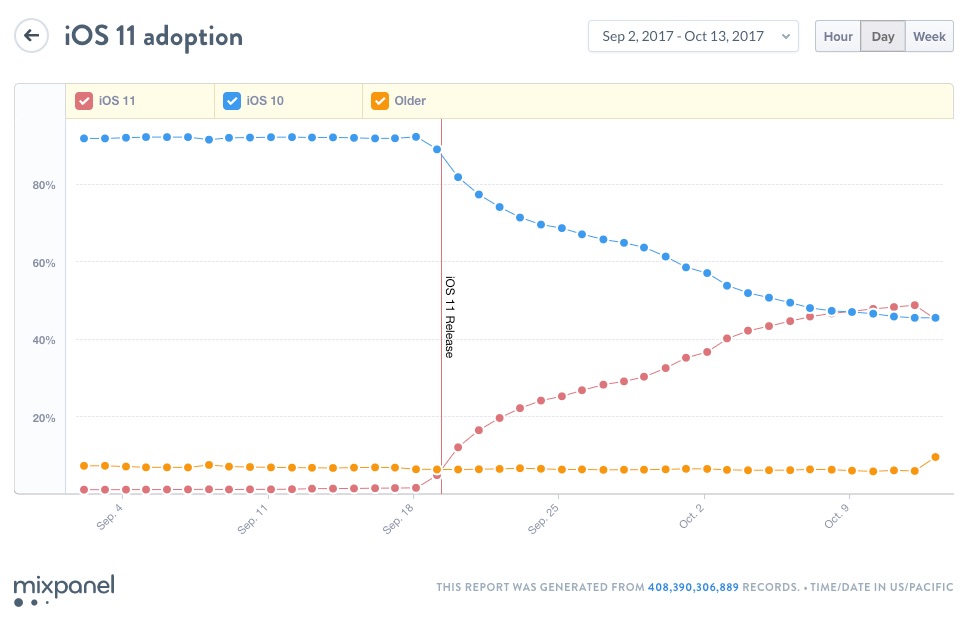Image resolution: width=967 pixels, height=618 pixels.
Task: Click the 408,390,306,889 records link
Action: [x=693, y=587]
